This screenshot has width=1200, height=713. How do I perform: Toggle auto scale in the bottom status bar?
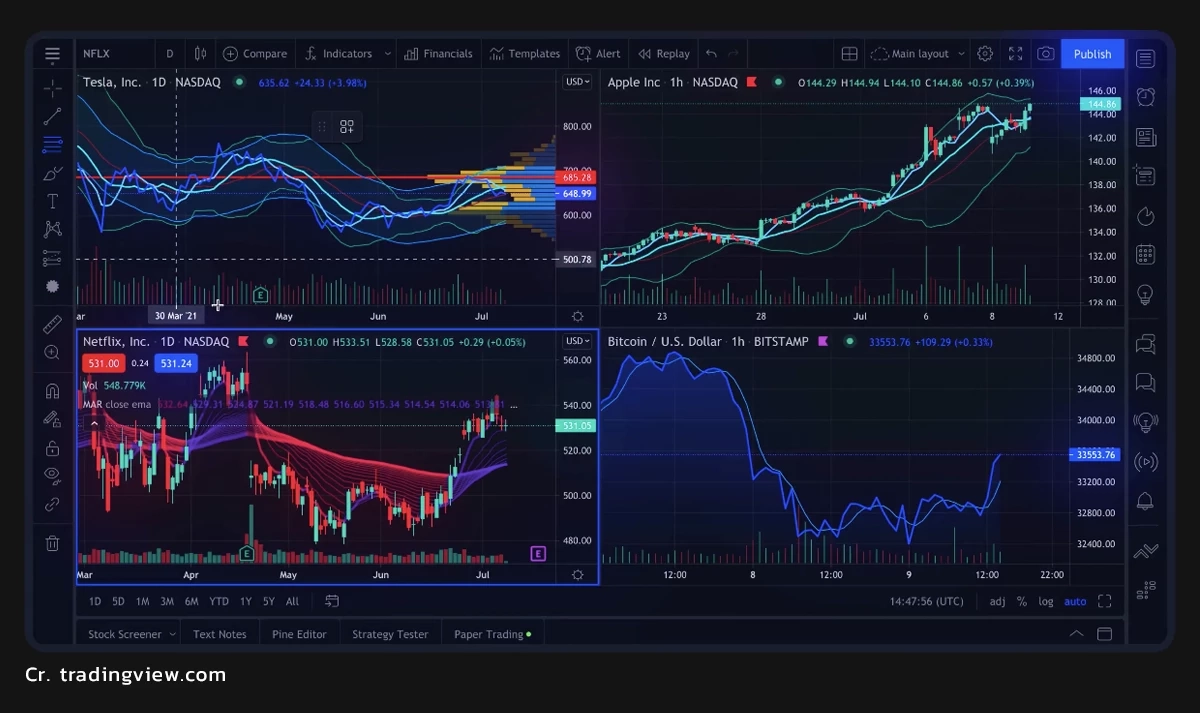[1075, 601]
